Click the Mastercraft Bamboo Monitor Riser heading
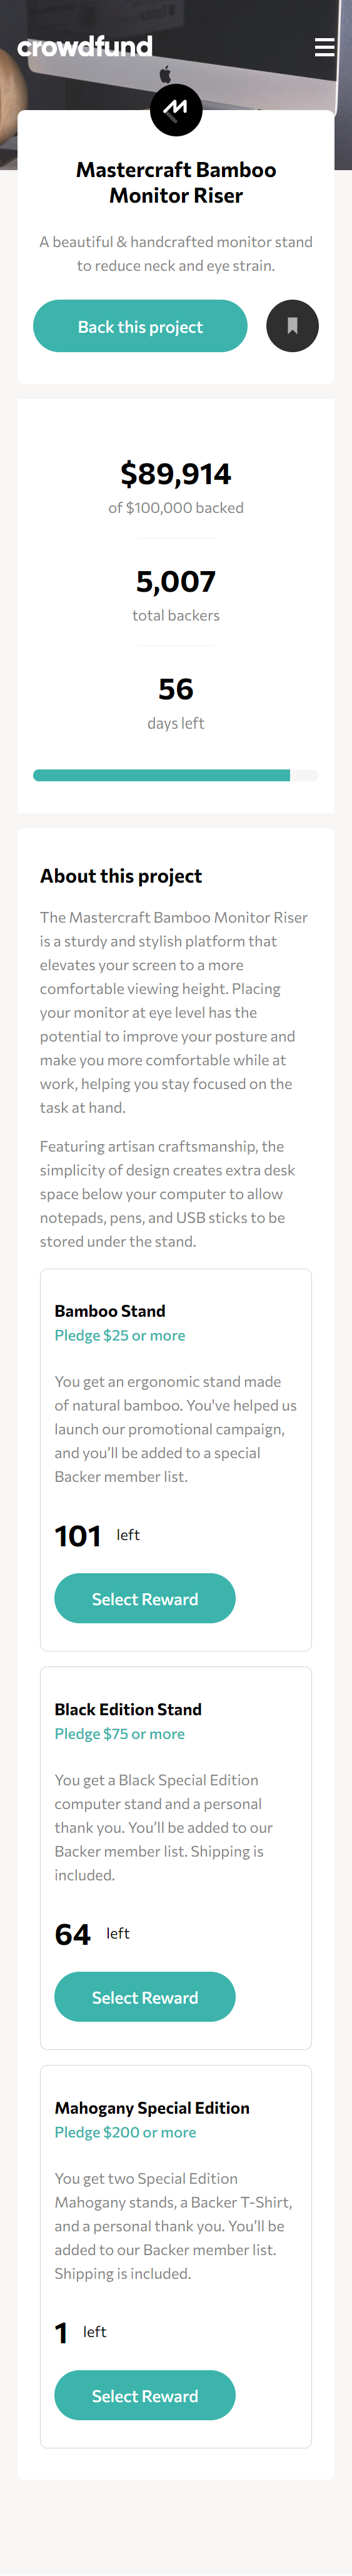Screen dimensions: 352x2576 pyautogui.click(x=176, y=182)
